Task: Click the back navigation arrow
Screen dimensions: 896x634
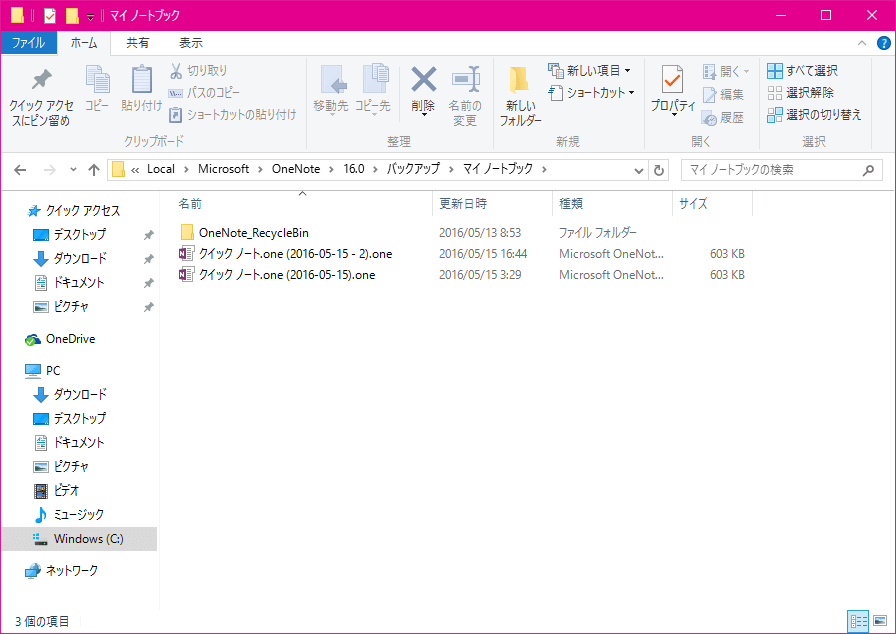Action: (x=20, y=170)
